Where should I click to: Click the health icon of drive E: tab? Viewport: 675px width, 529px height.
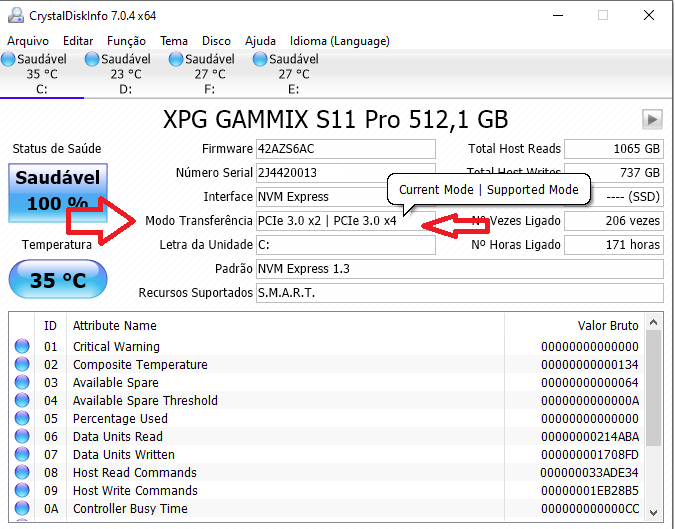[260, 59]
